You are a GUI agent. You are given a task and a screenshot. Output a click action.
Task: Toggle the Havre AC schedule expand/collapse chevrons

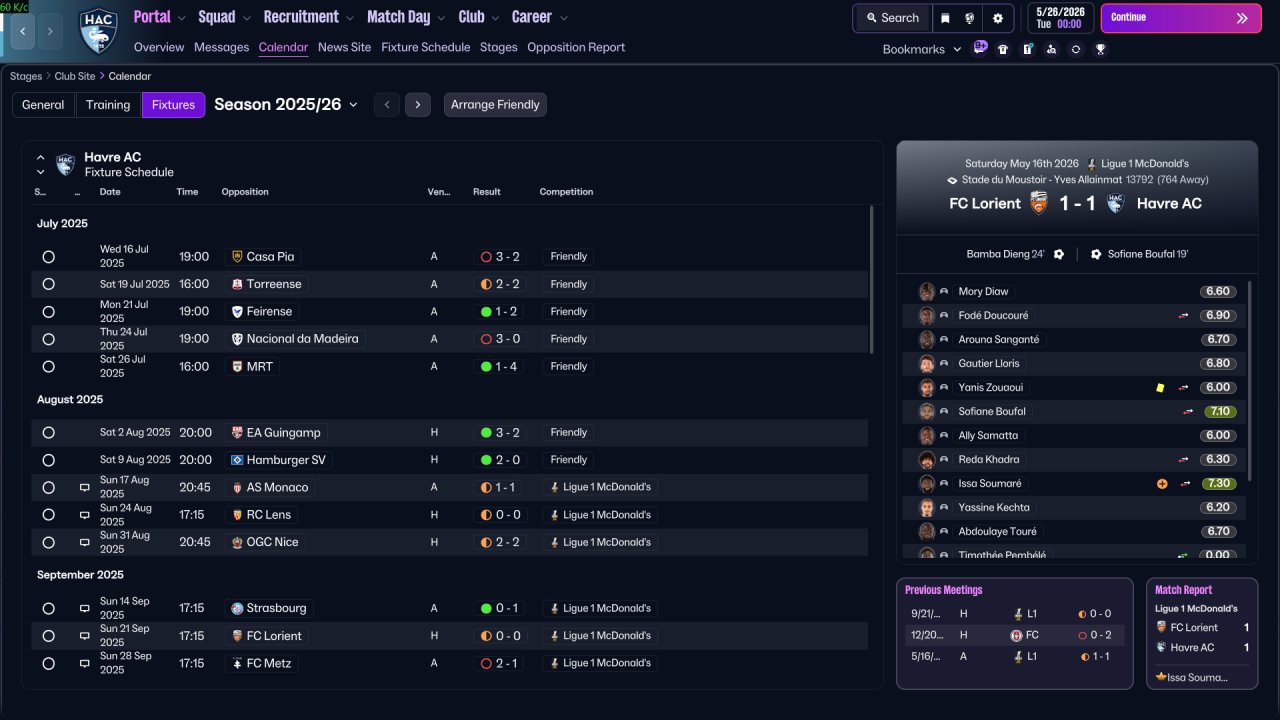[x=41, y=165]
